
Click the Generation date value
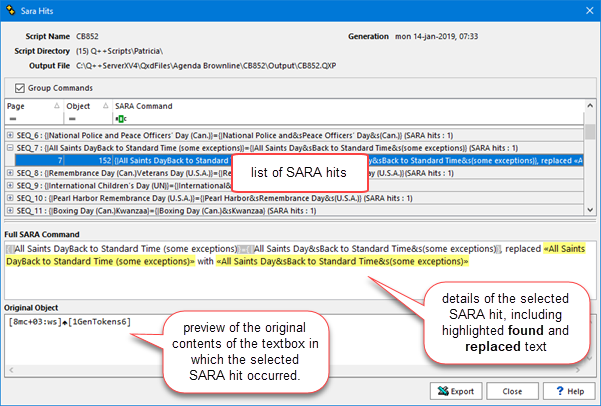click(x=437, y=36)
